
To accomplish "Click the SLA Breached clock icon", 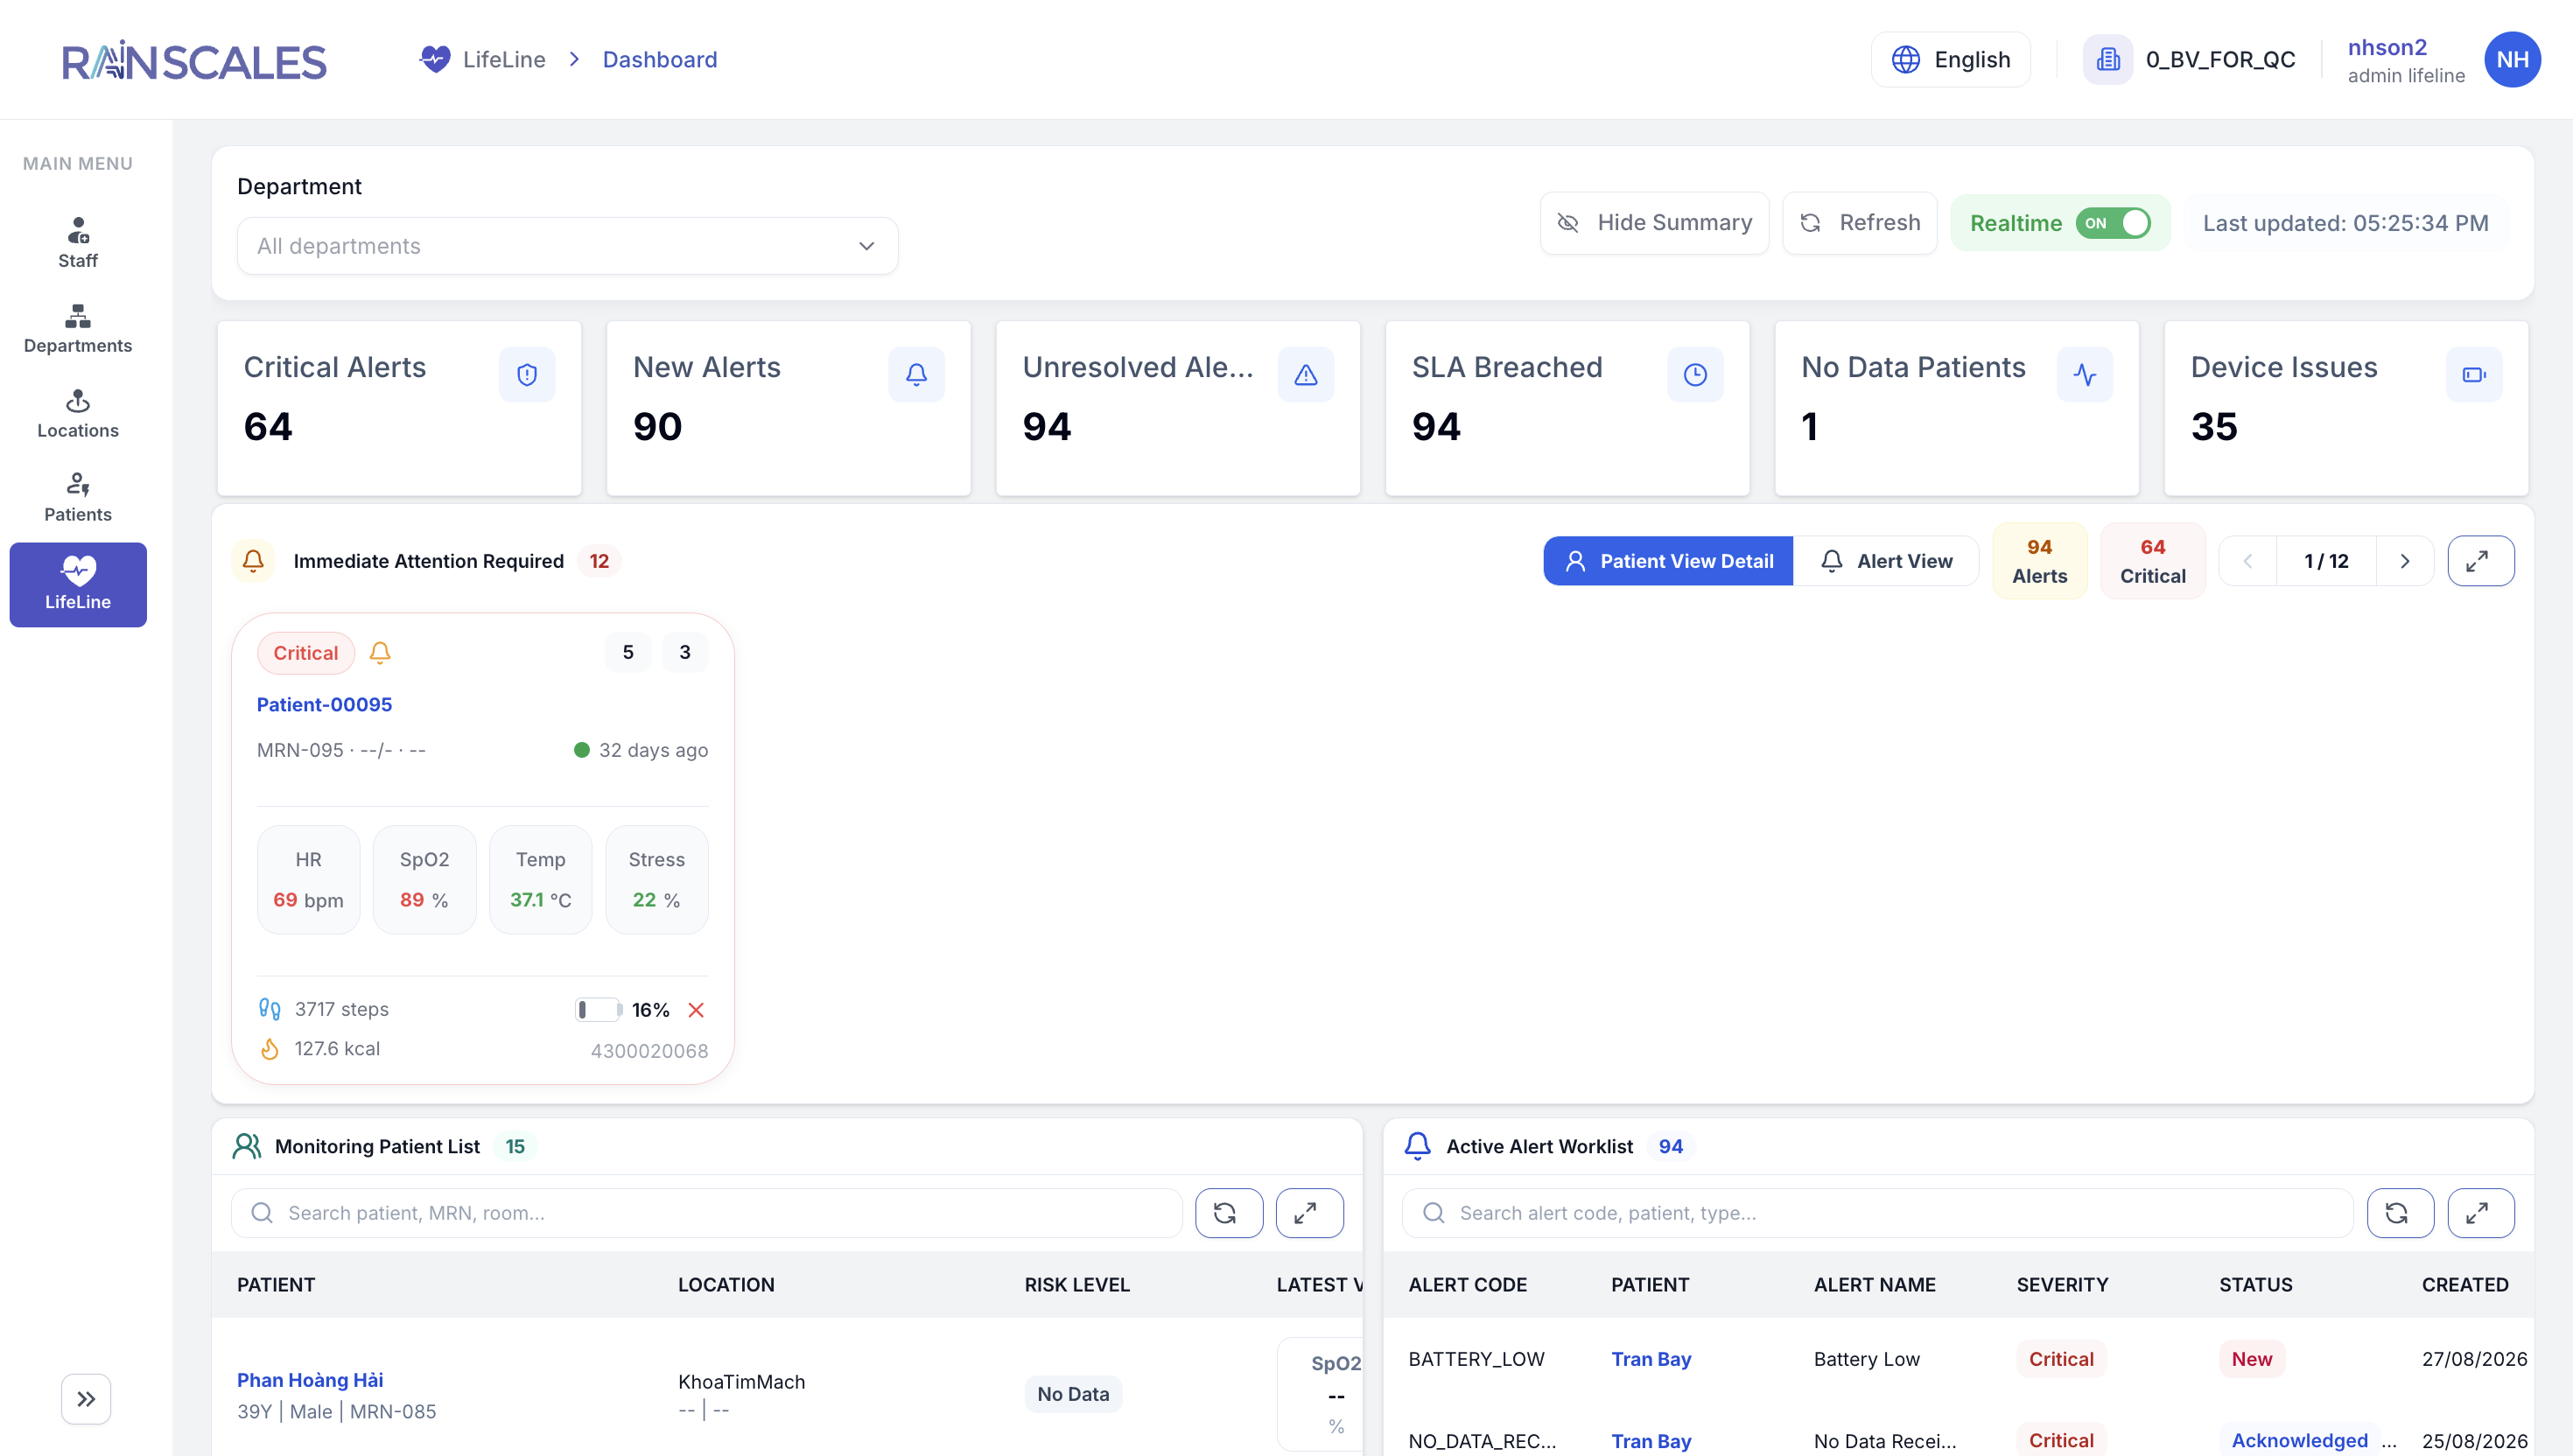I will 1695,374.
